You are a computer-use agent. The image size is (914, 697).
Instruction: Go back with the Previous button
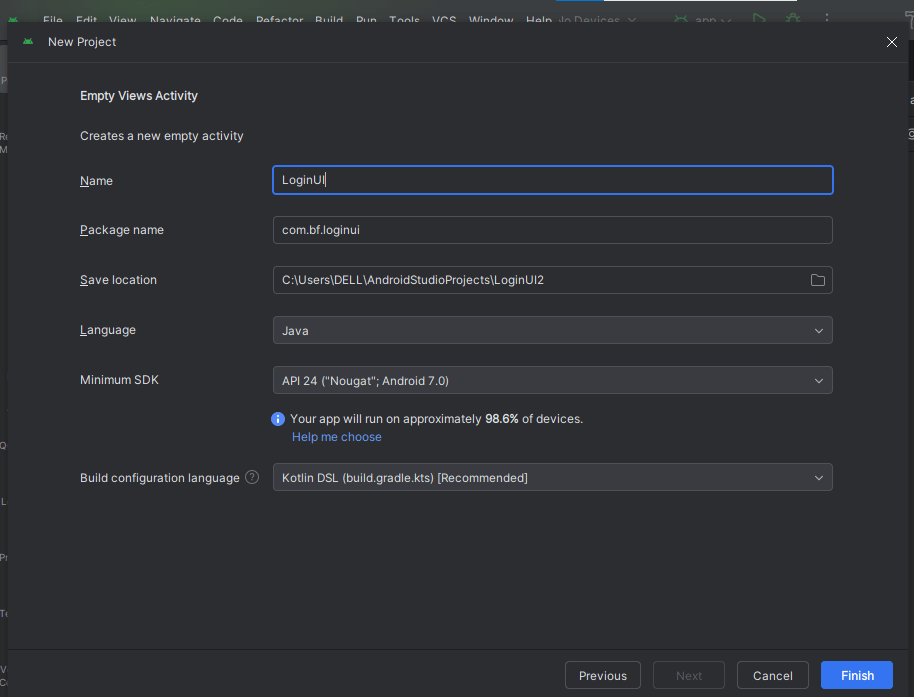coord(602,675)
